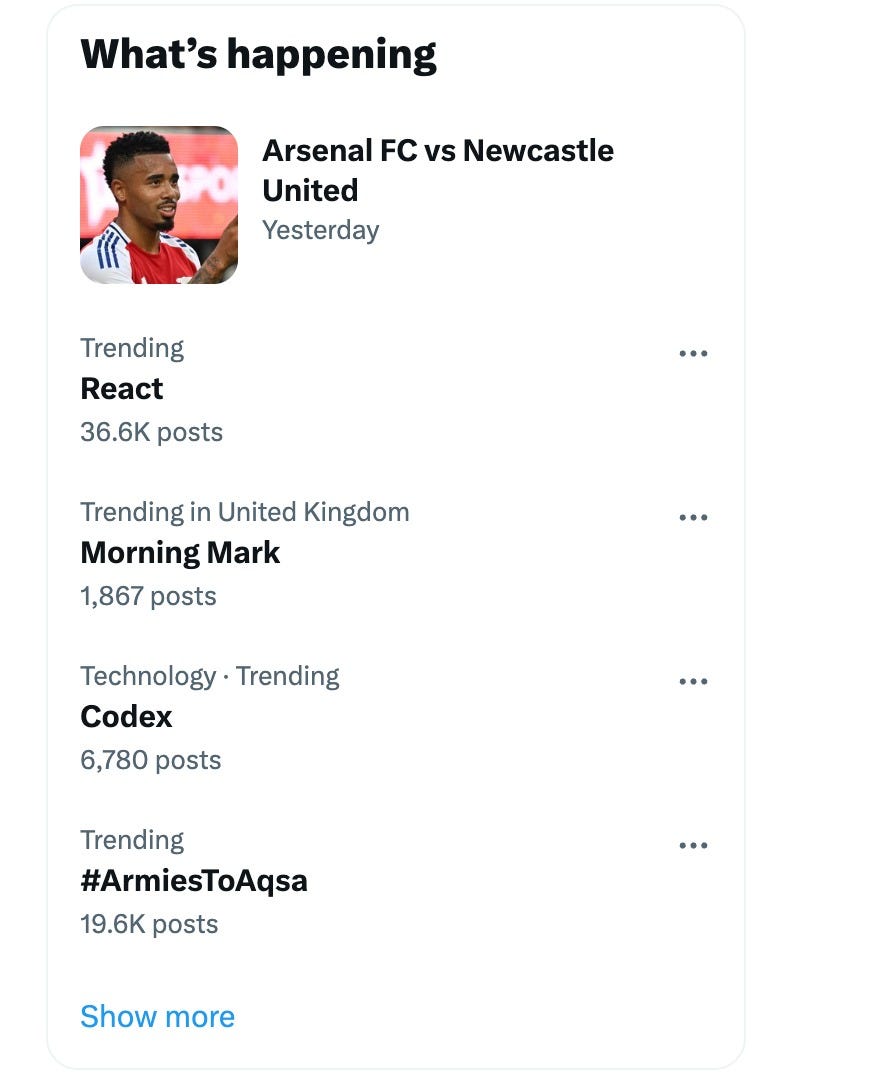Image resolution: width=894 pixels, height=1084 pixels.
Task: Click the three-dot menu beside Morning Mark
Action: (x=693, y=518)
